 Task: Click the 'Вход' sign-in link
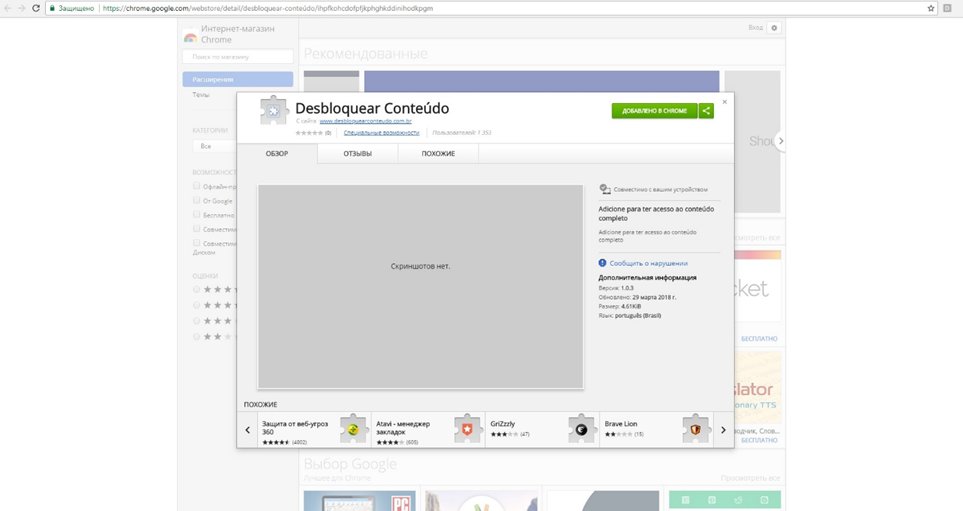click(755, 28)
